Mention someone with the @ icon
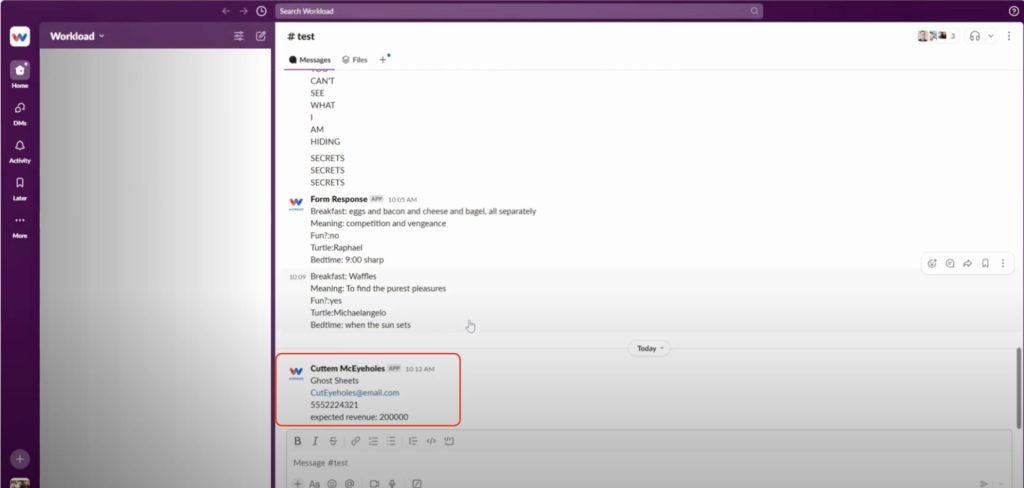The width and height of the screenshot is (1024, 488). click(x=349, y=483)
